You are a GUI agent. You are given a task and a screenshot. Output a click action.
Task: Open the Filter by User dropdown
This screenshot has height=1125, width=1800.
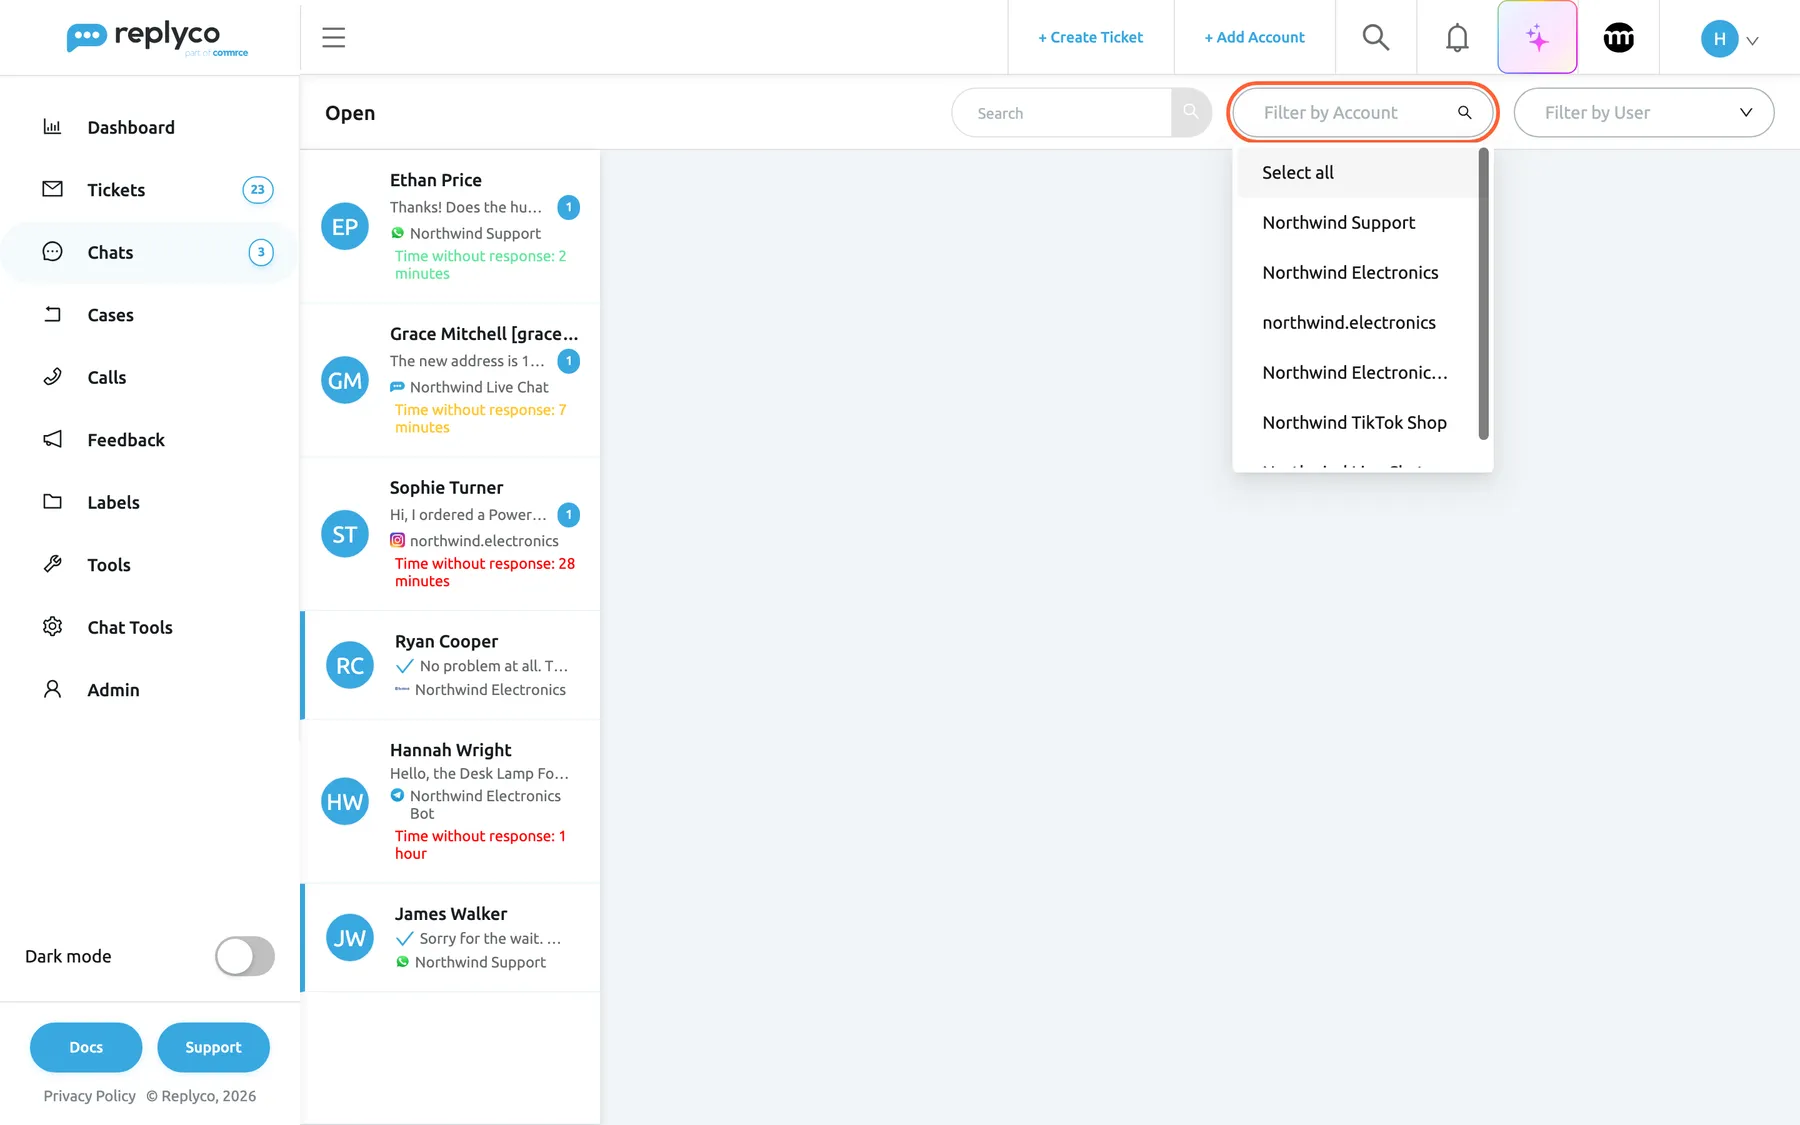pos(1644,112)
